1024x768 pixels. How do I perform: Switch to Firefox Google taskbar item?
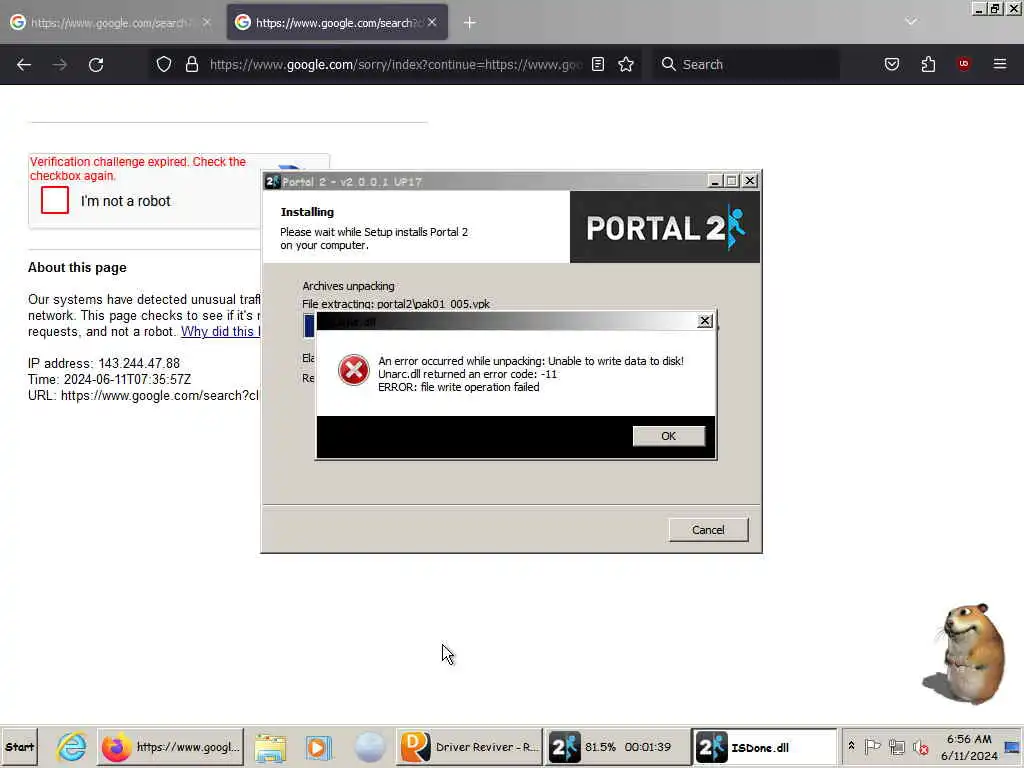171,747
